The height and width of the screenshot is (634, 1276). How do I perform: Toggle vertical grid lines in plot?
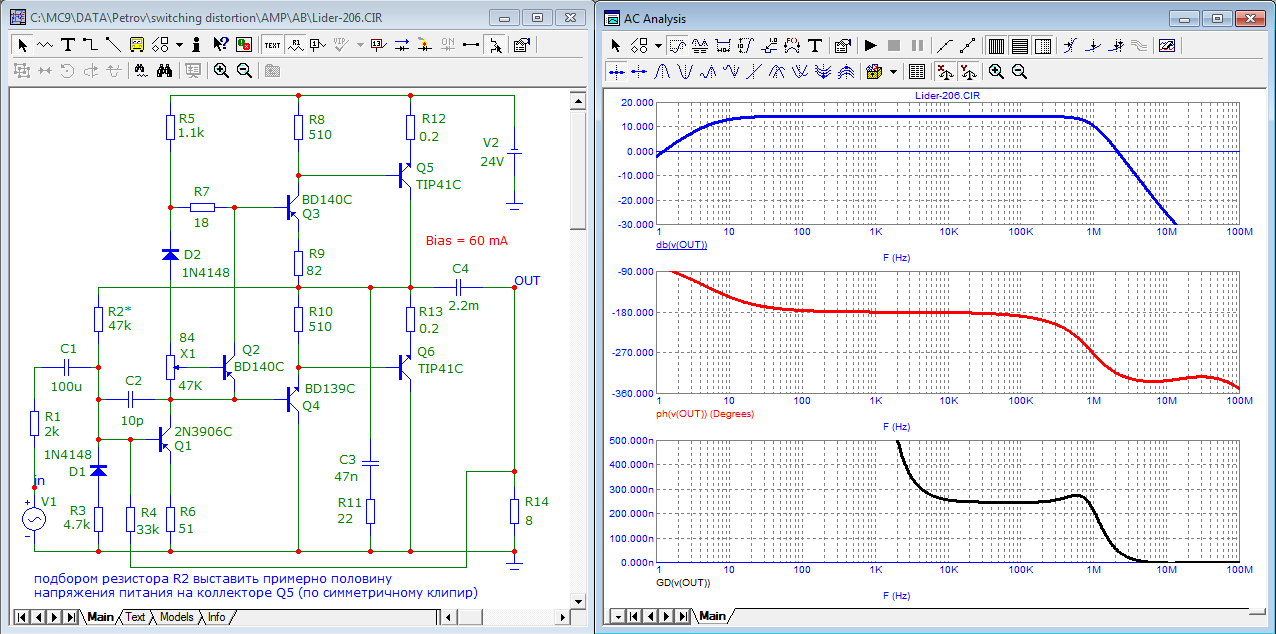996,45
